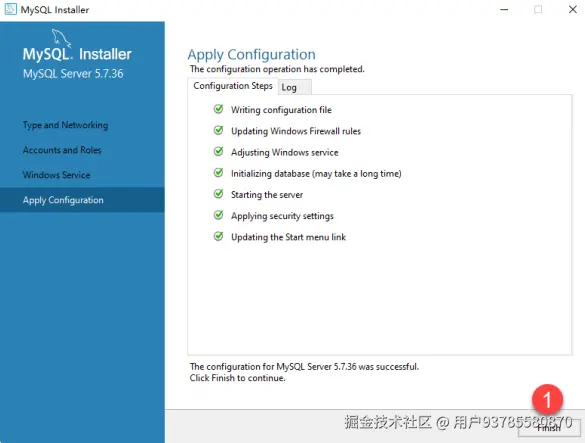Viewport: 585px width, 443px height.
Task: Select the Configuration Steps tab
Action: tap(233, 86)
